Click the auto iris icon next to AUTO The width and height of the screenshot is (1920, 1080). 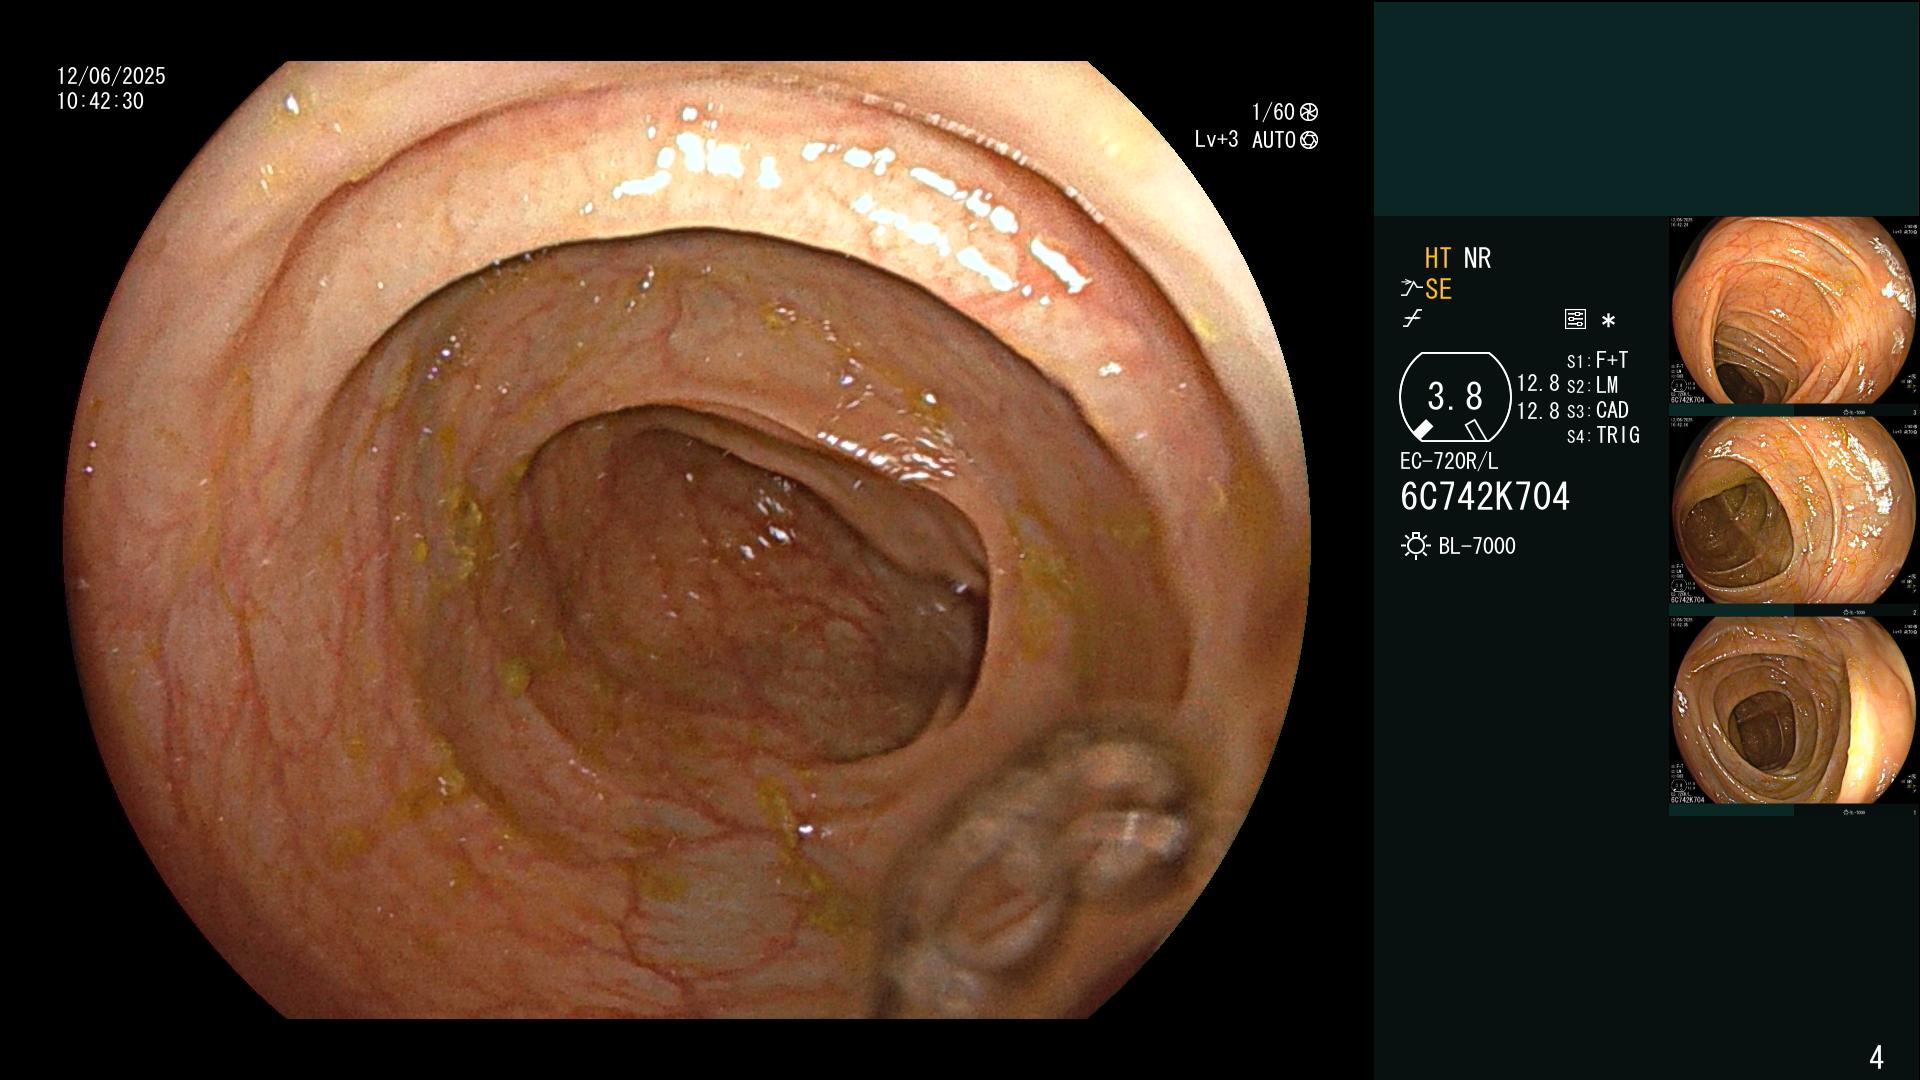[x=1309, y=140]
